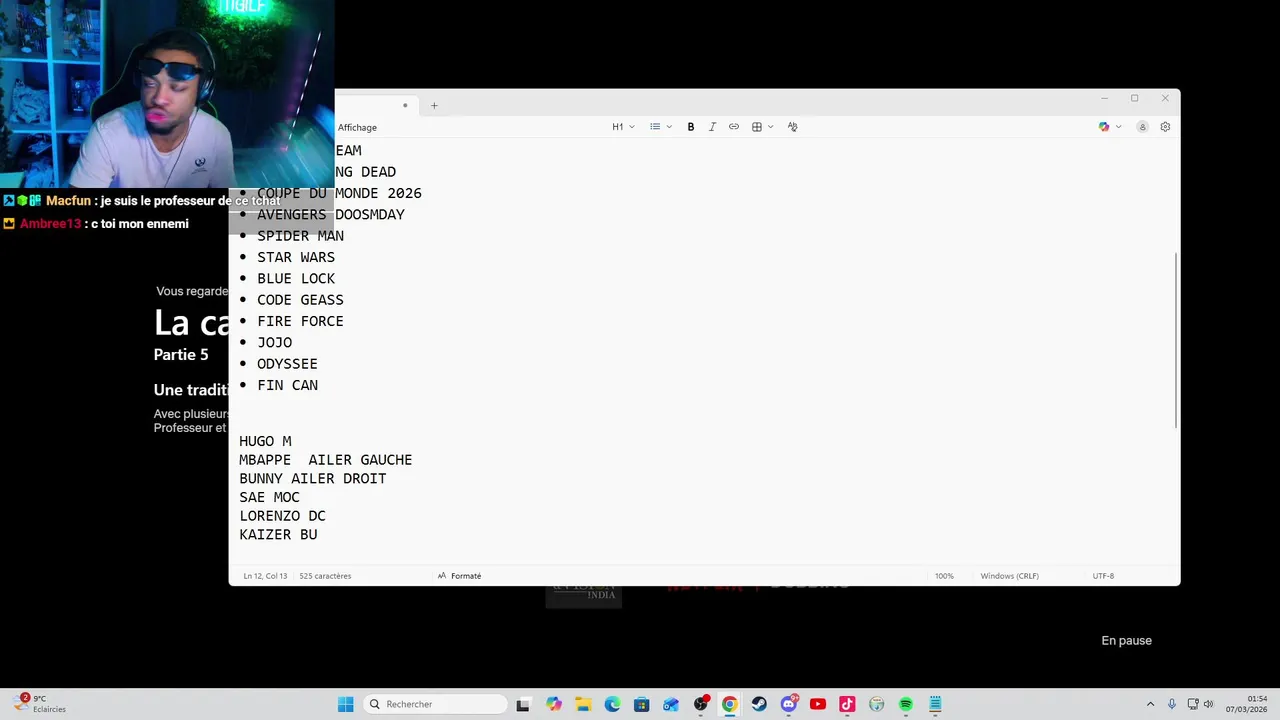
Task: Toggle italic formatting in Notepad
Action: [x=712, y=127]
